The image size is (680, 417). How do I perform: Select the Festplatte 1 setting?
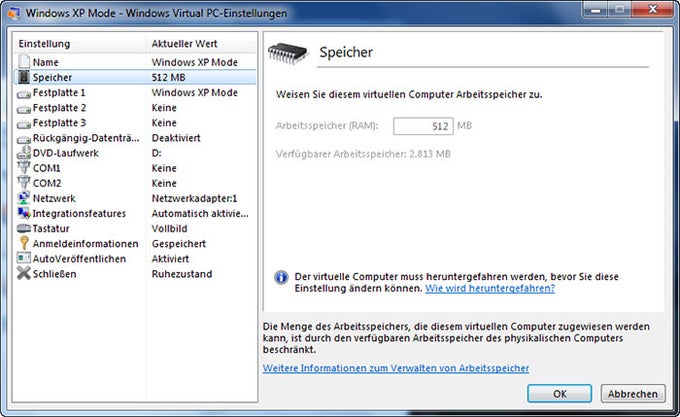coord(135,92)
